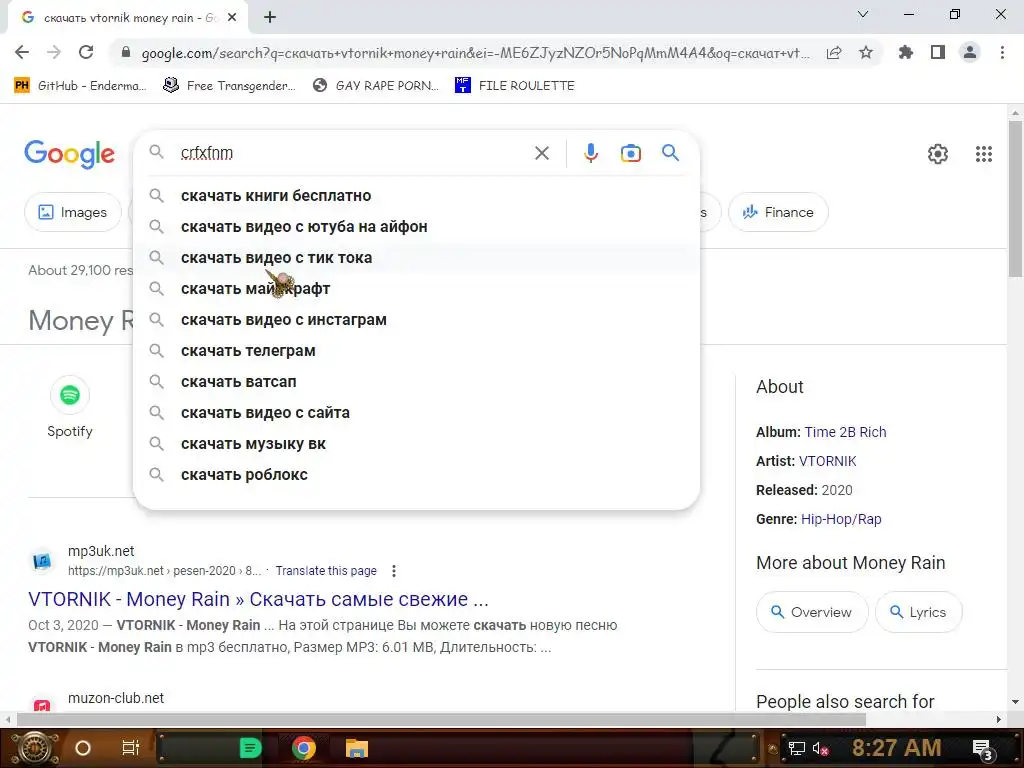Image resolution: width=1024 pixels, height=768 pixels.
Task: Click the Overview chip
Action: click(812, 612)
